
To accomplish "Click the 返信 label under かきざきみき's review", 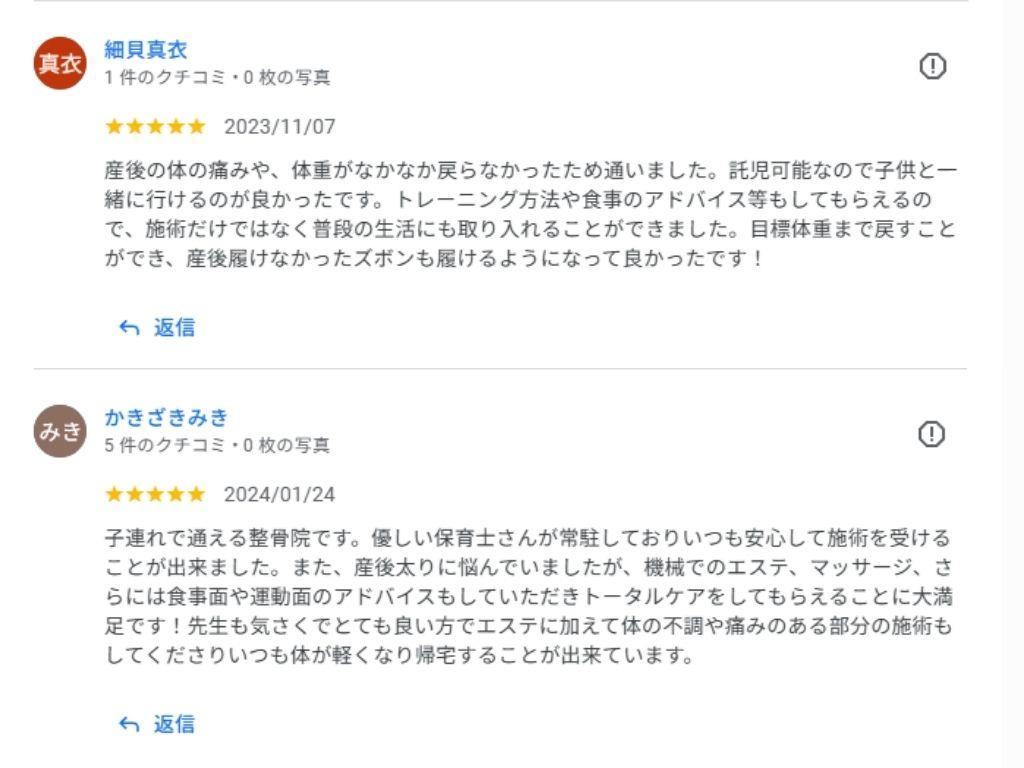I will click(x=174, y=724).
